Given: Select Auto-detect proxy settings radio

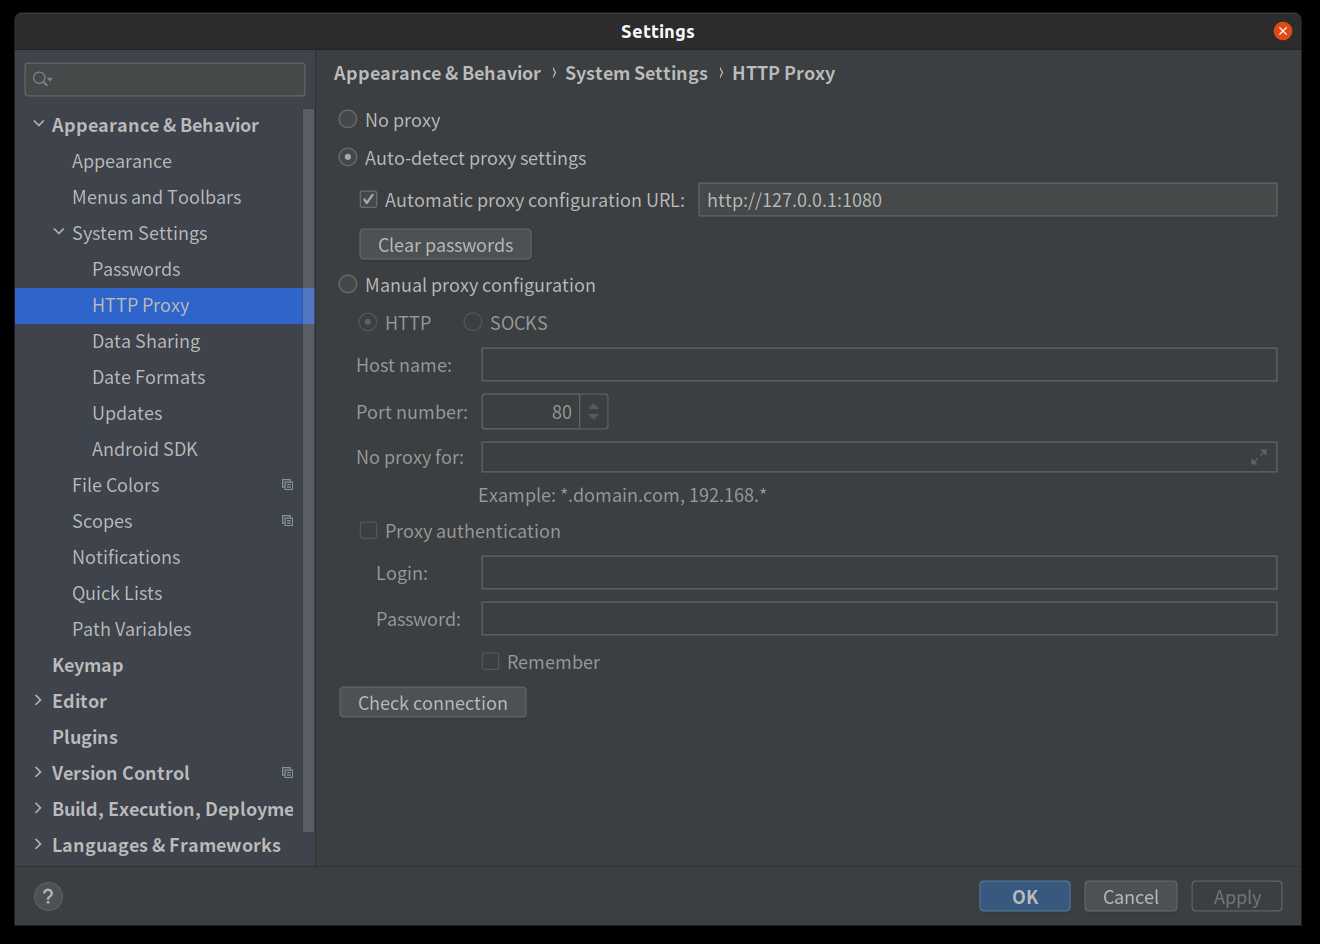Looking at the screenshot, I should (348, 157).
